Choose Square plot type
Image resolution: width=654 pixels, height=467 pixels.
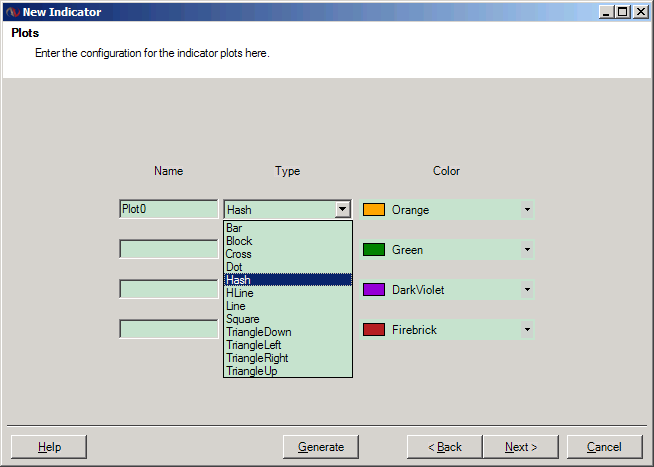pos(288,319)
